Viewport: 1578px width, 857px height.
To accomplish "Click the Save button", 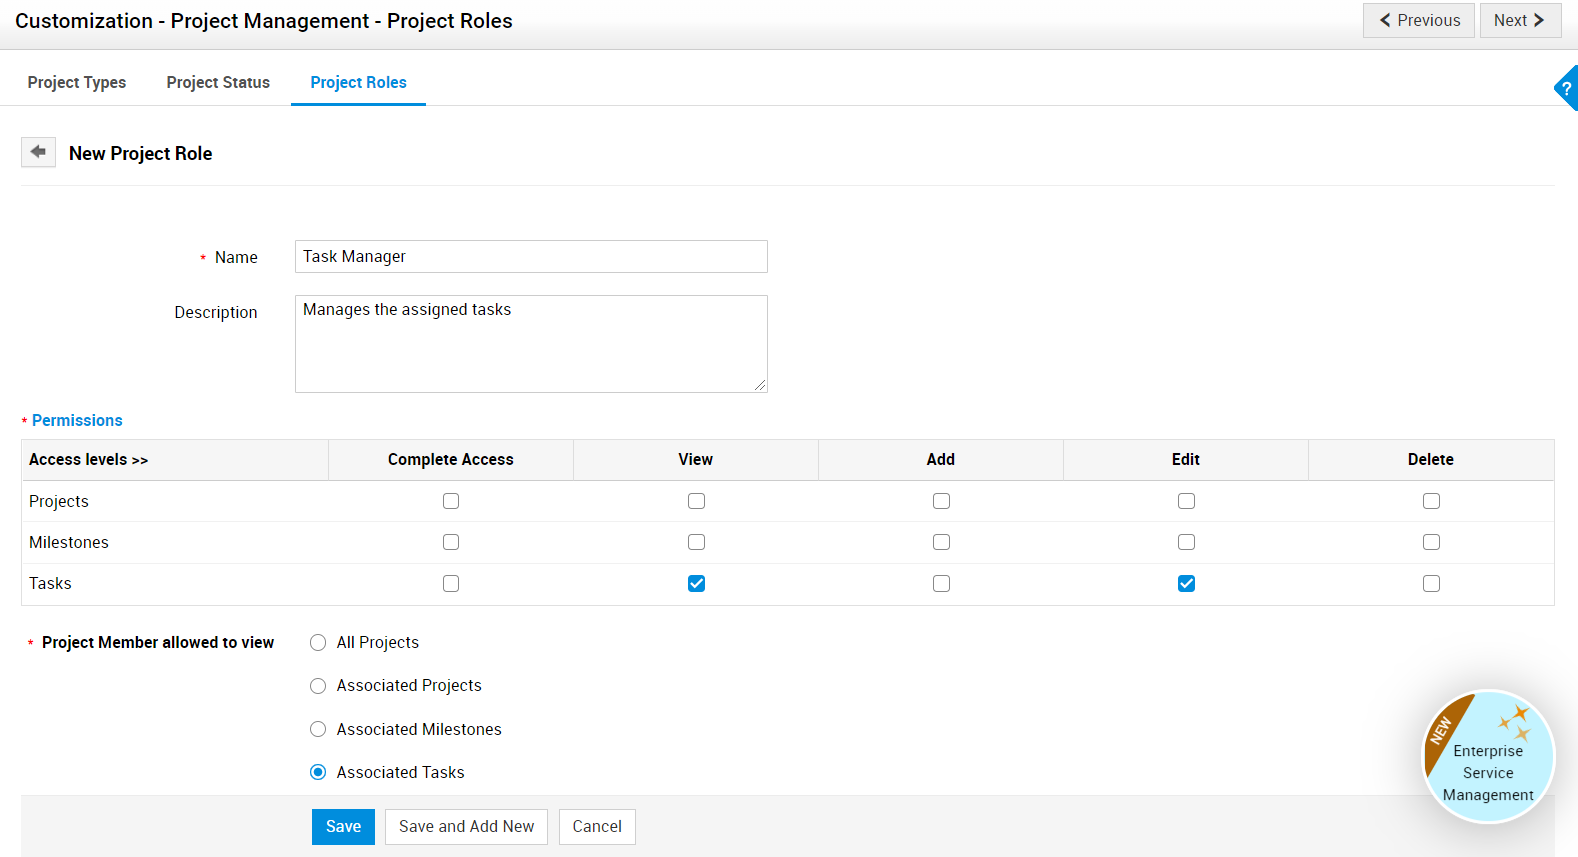I will (x=343, y=826).
